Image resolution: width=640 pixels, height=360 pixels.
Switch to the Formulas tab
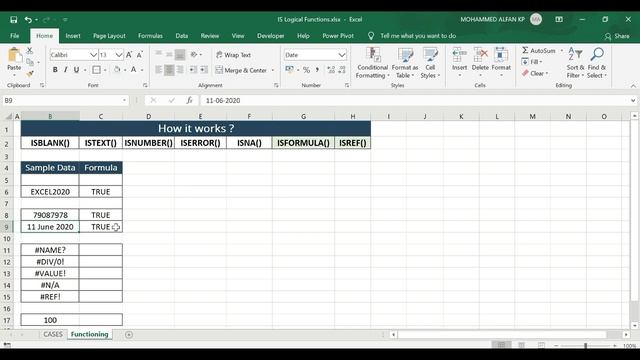click(150, 36)
